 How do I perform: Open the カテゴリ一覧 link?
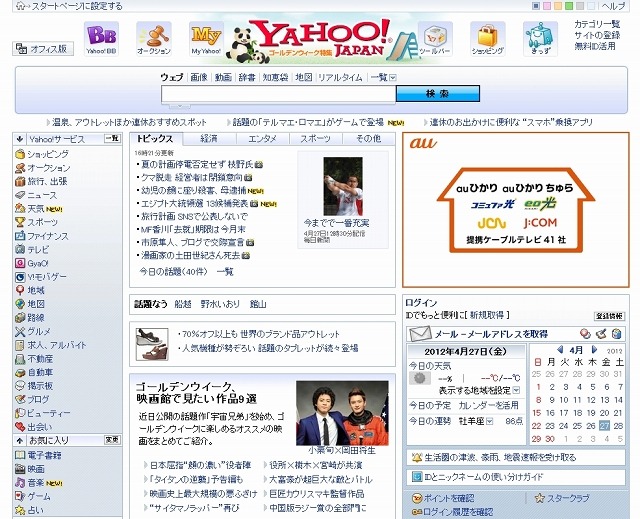597,24
